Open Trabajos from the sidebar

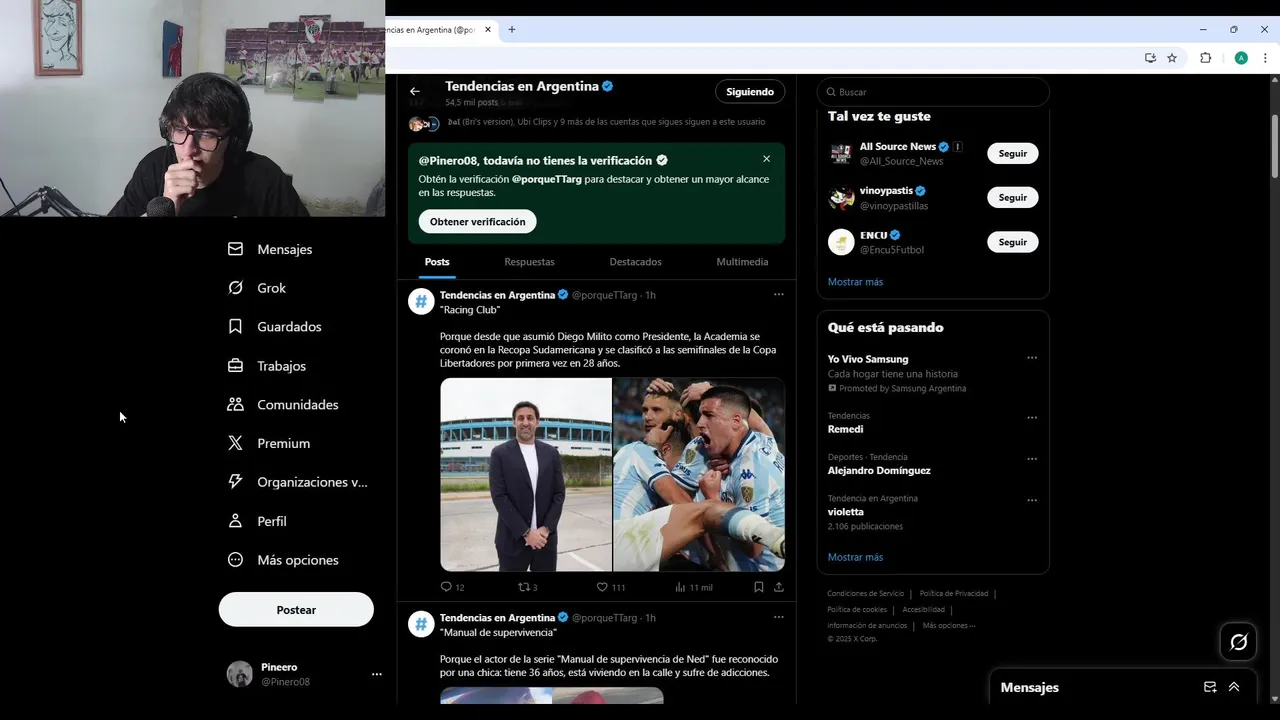267,366
